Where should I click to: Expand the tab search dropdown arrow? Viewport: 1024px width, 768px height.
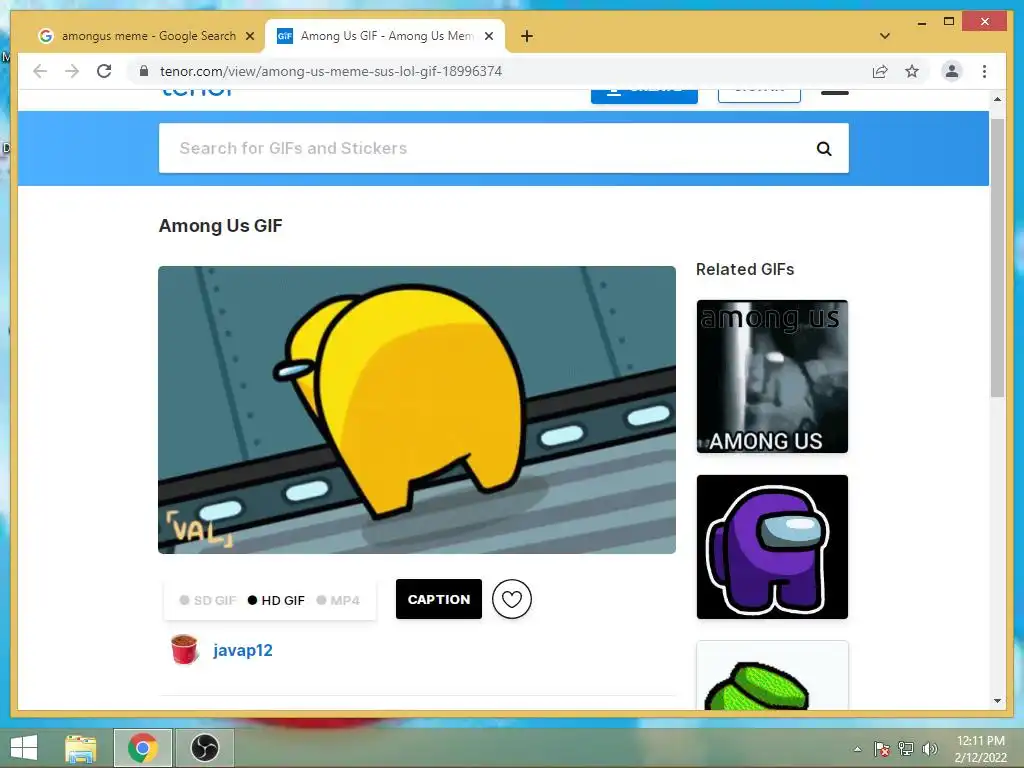pos(885,36)
